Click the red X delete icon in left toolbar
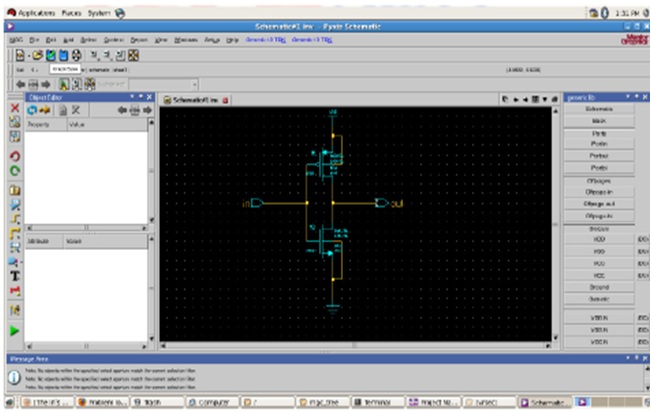Viewport: 651px width, 413px height. tap(15, 108)
